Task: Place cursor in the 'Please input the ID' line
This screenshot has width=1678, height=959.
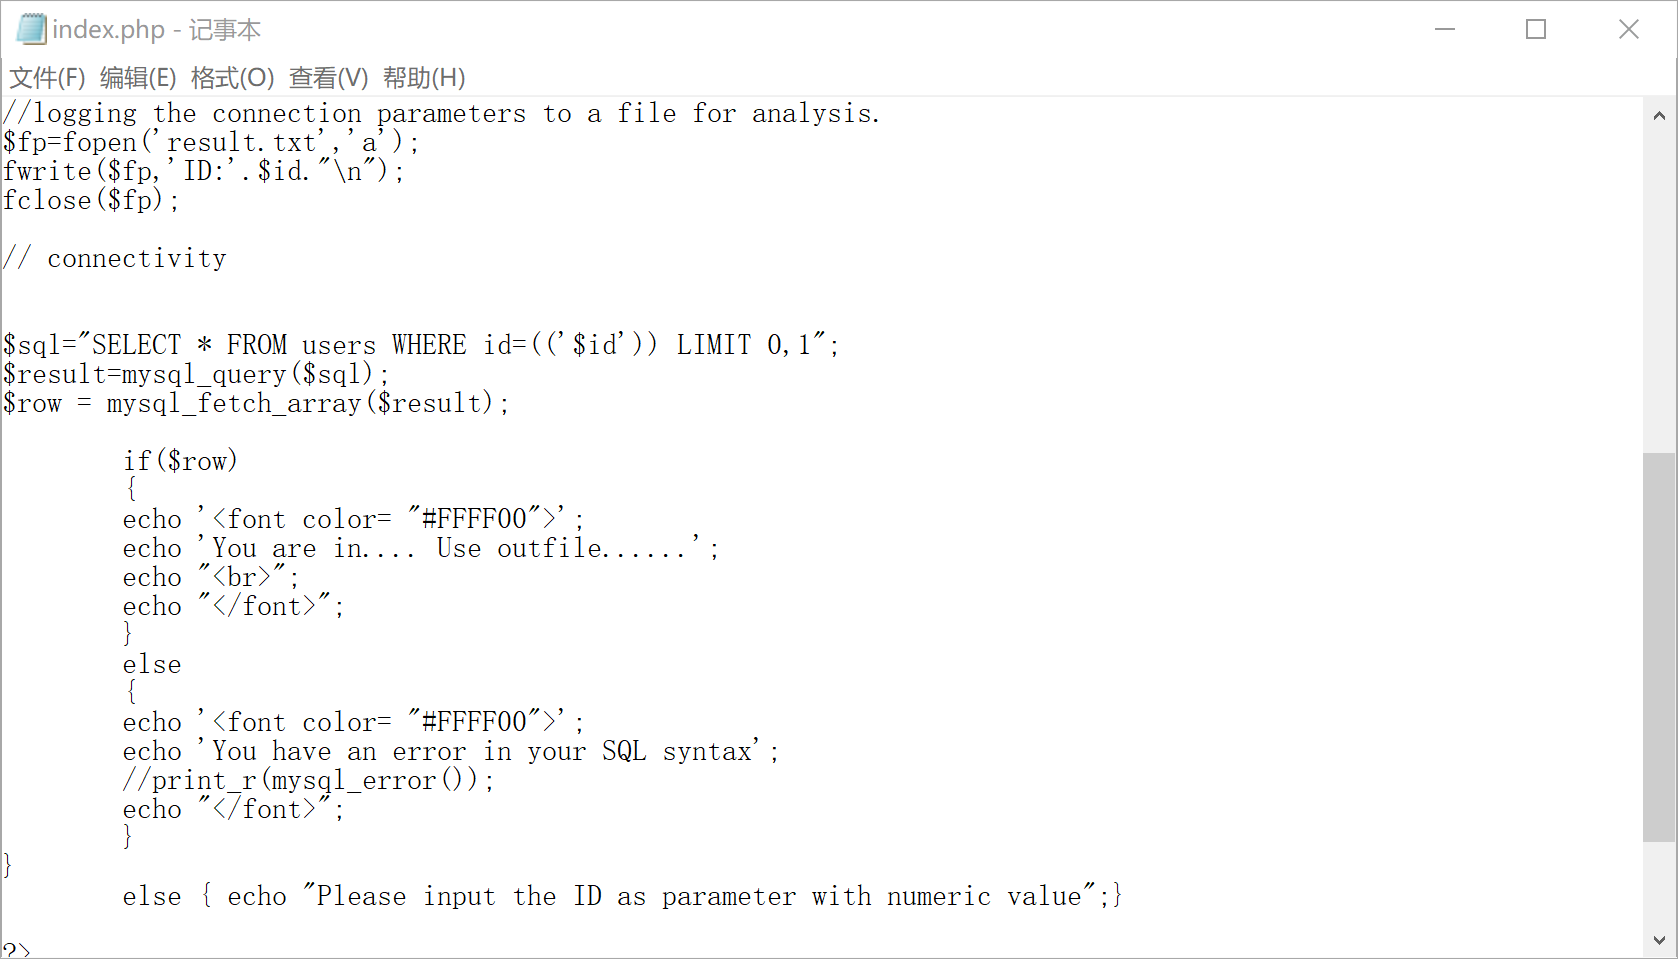Action: click(623, 896)
